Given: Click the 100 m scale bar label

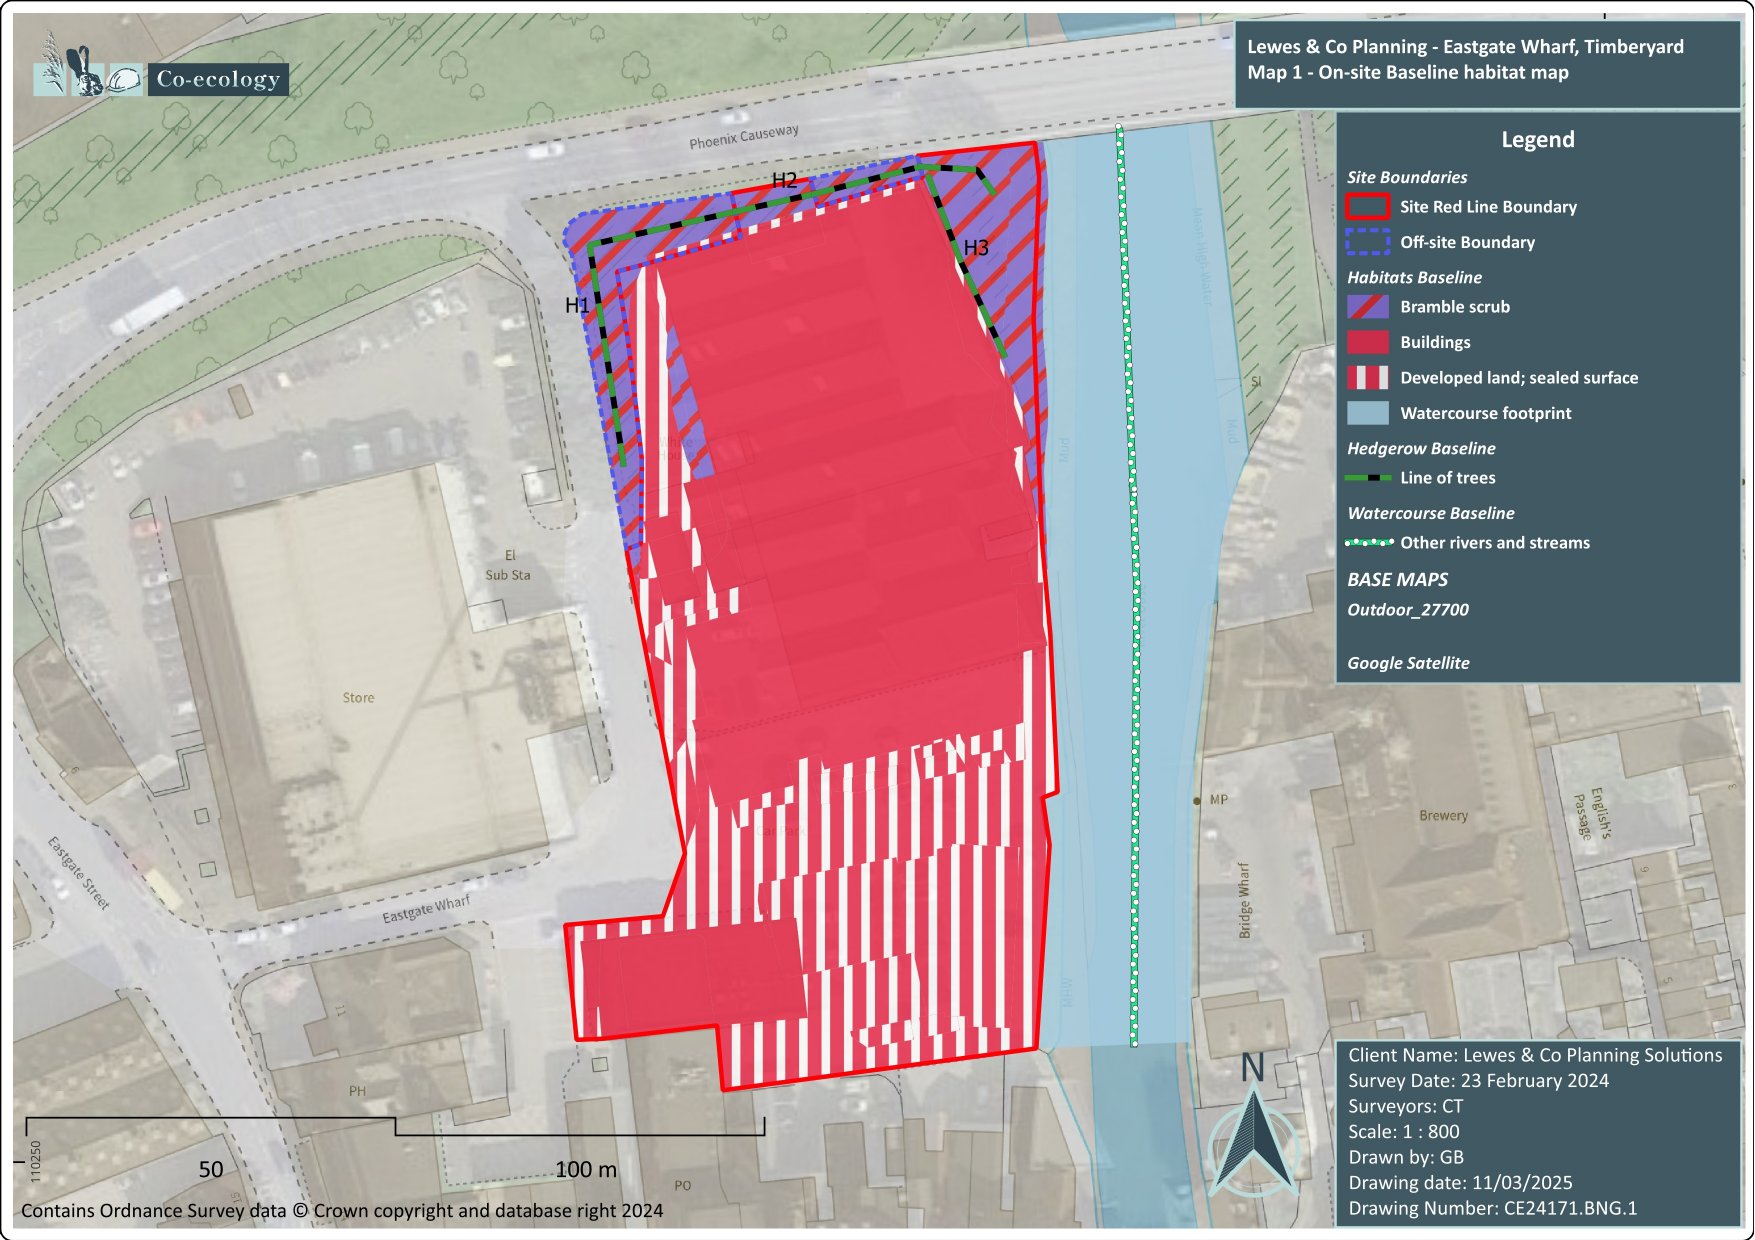Looking at the screenshot, I should pos(586,1169).
